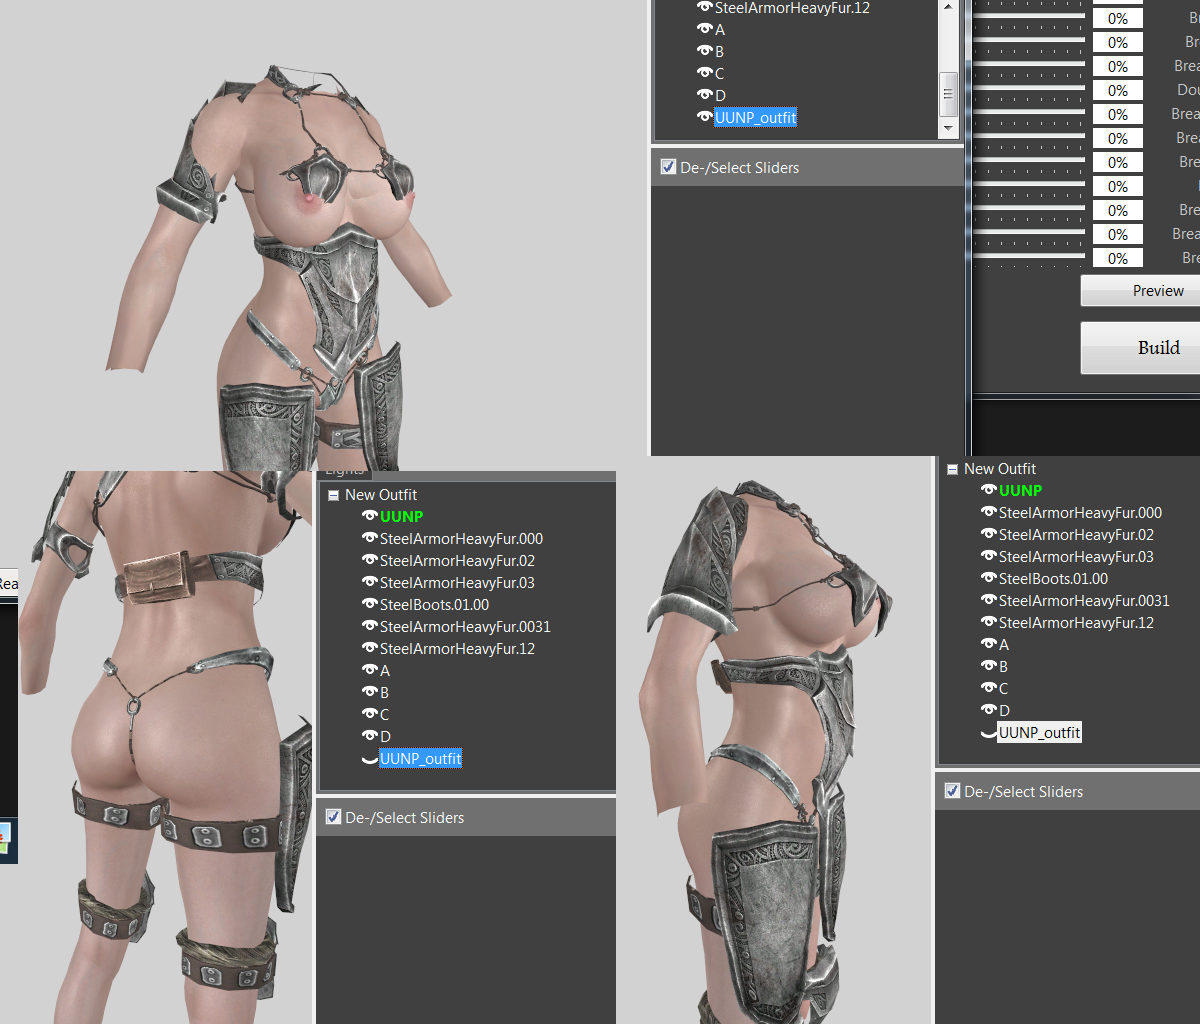Click the upper-right tree scrollbar up arrow

coord(949,8)
